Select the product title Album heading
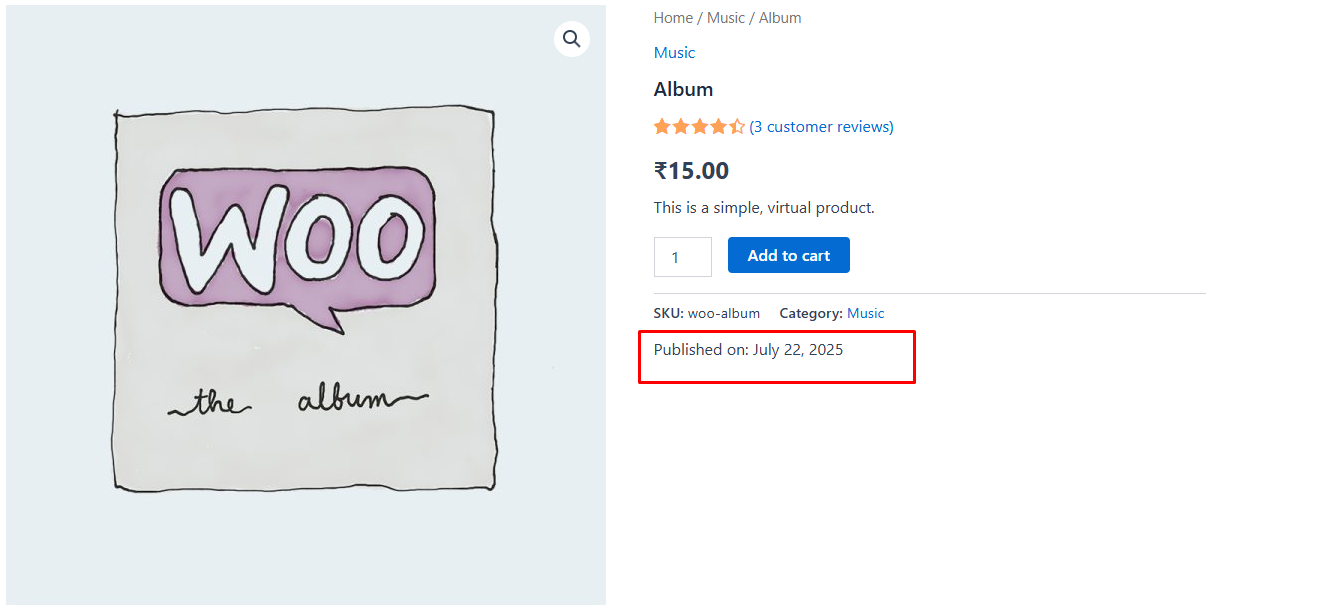The width and height of the screenshot is (1339, 608). (x=683, y=89)
